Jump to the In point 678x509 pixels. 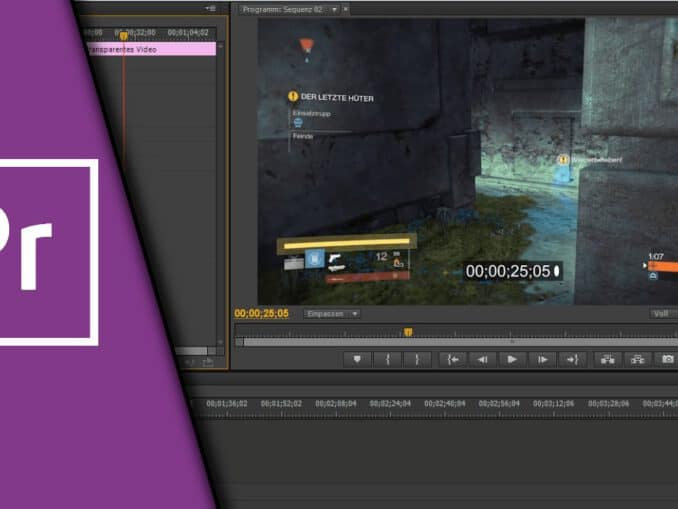[453, 359]
